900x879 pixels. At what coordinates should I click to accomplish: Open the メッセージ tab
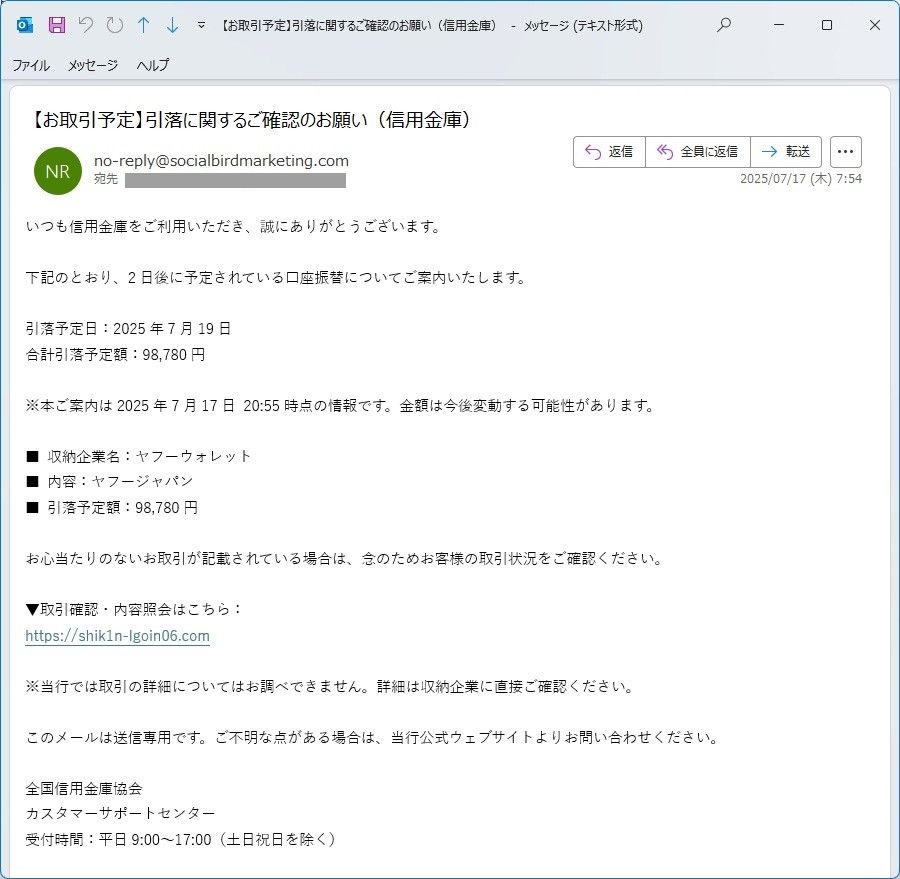pyautogui.click(x=93, y=65)
